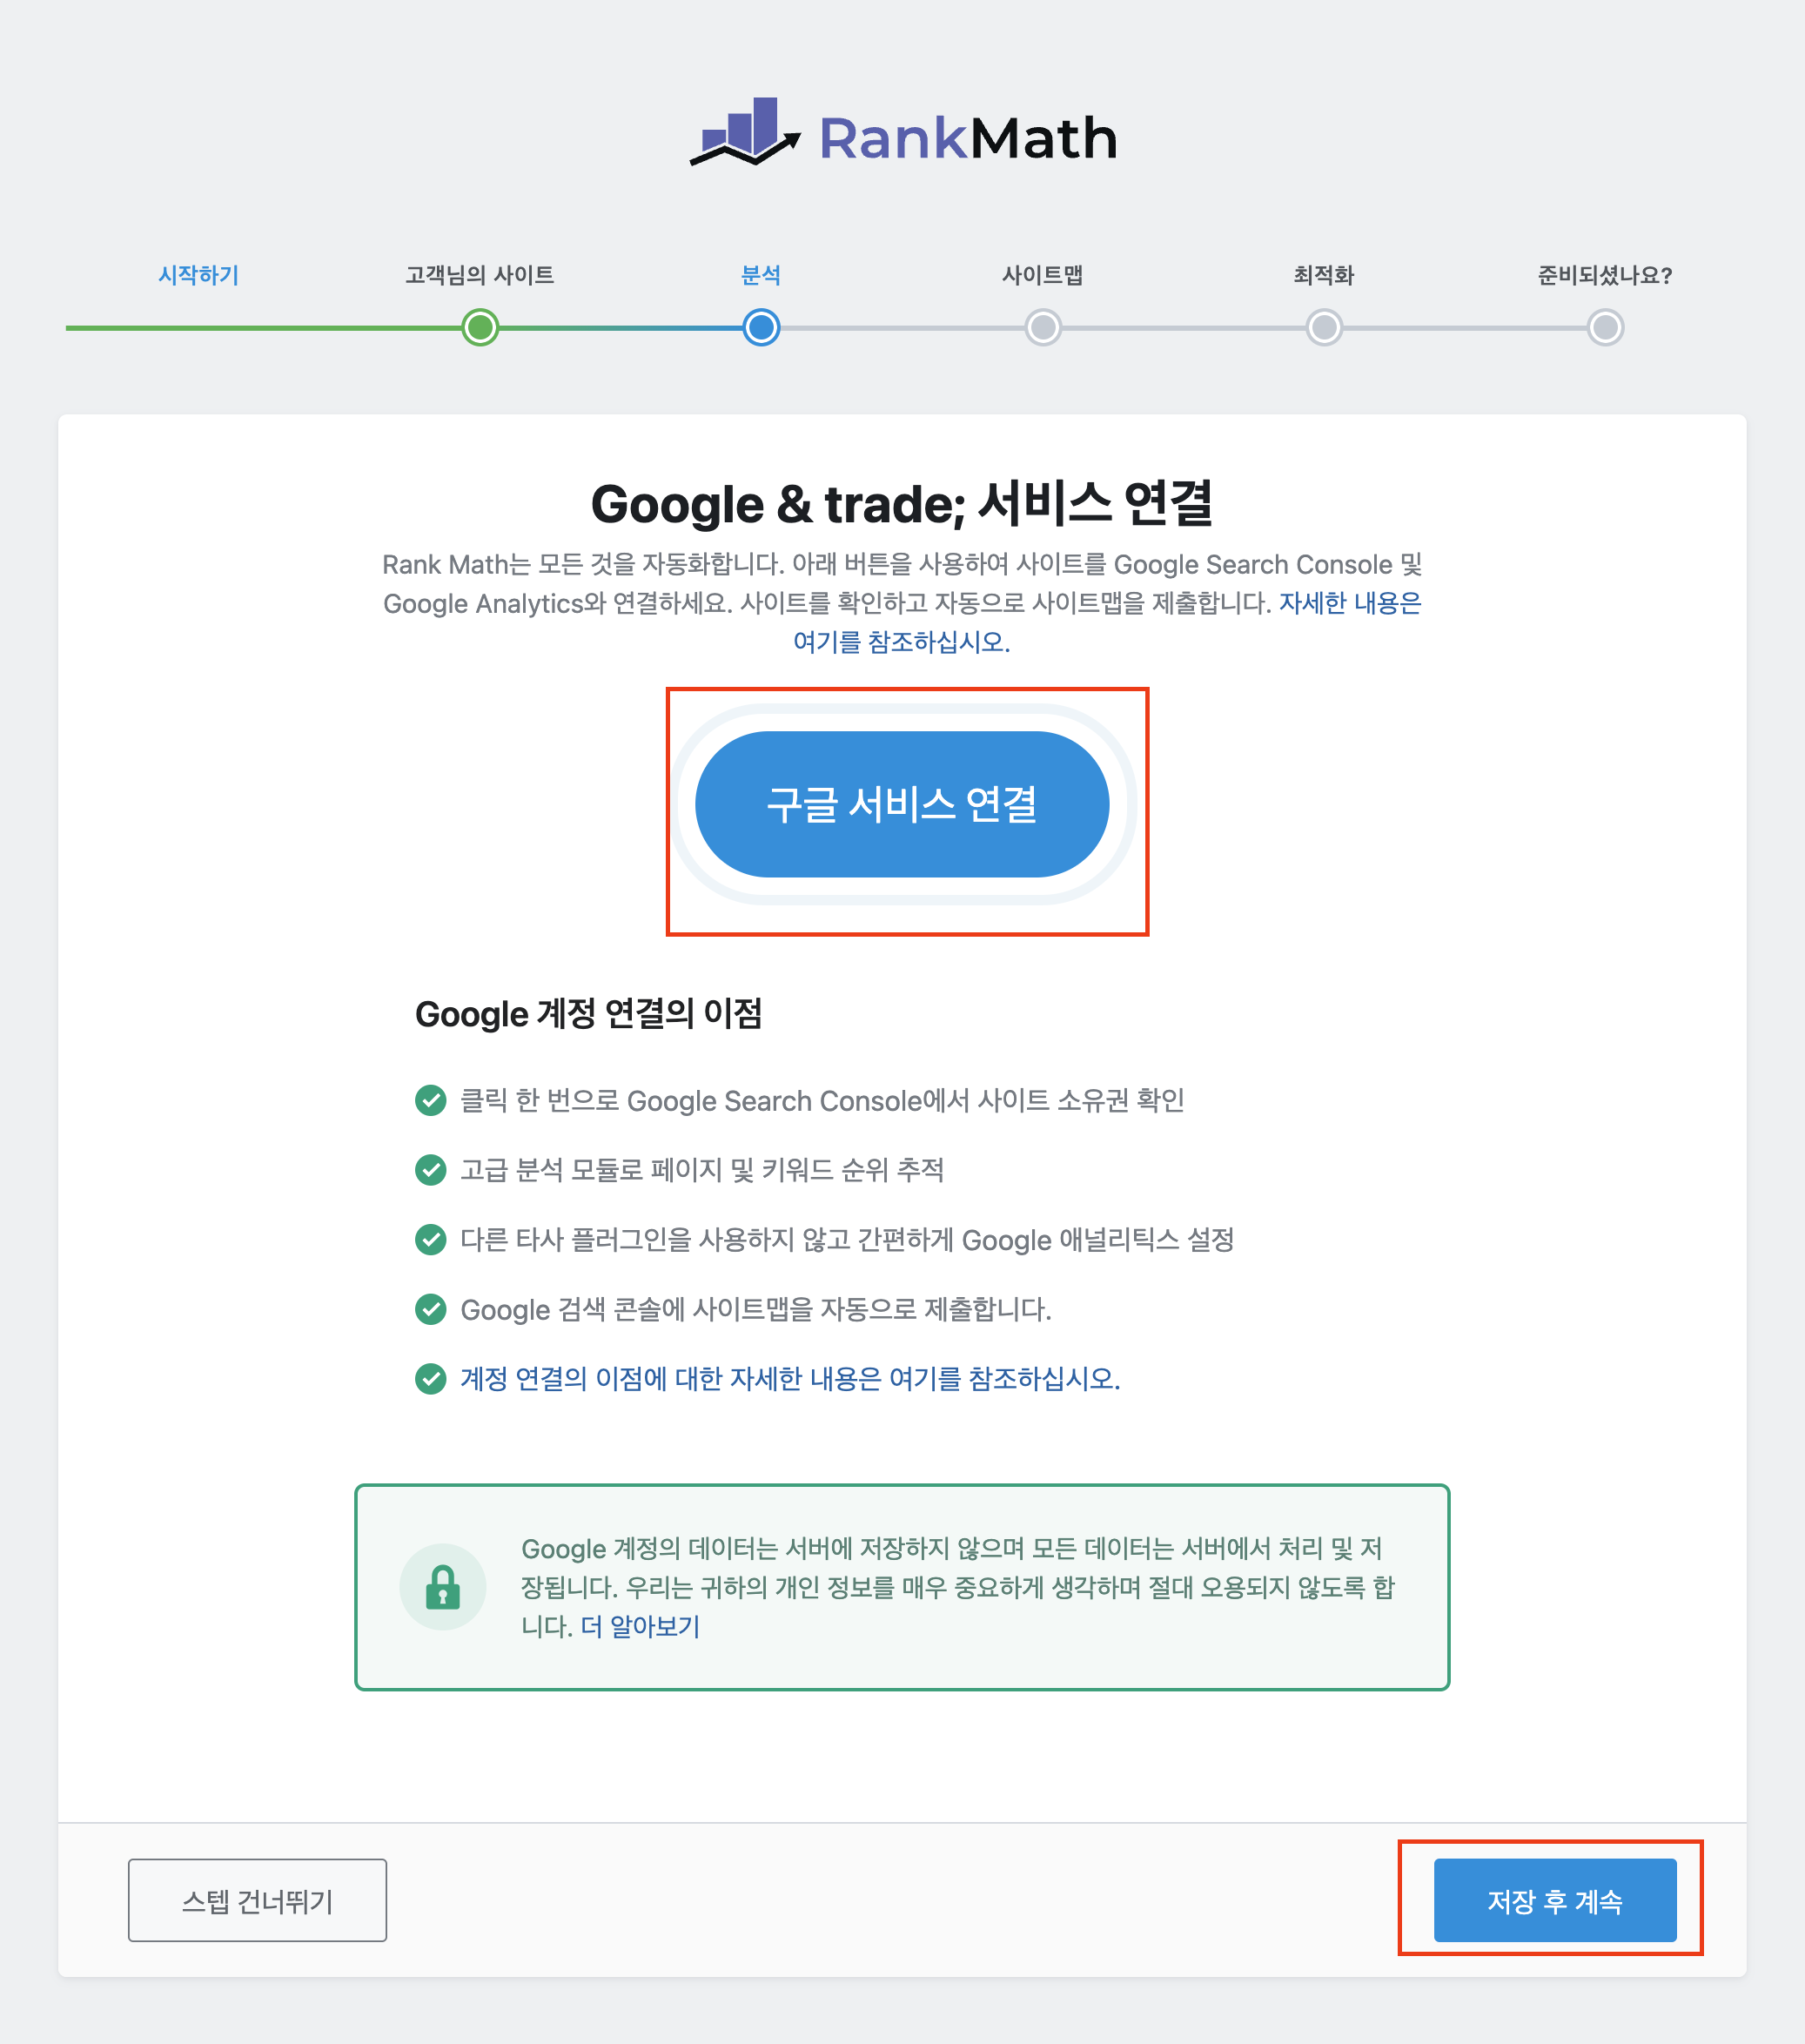This screenshot has width=1805, height=2044.
Task: Connect Google services with 구글 서비스 연결
Action: pos(902,804)
